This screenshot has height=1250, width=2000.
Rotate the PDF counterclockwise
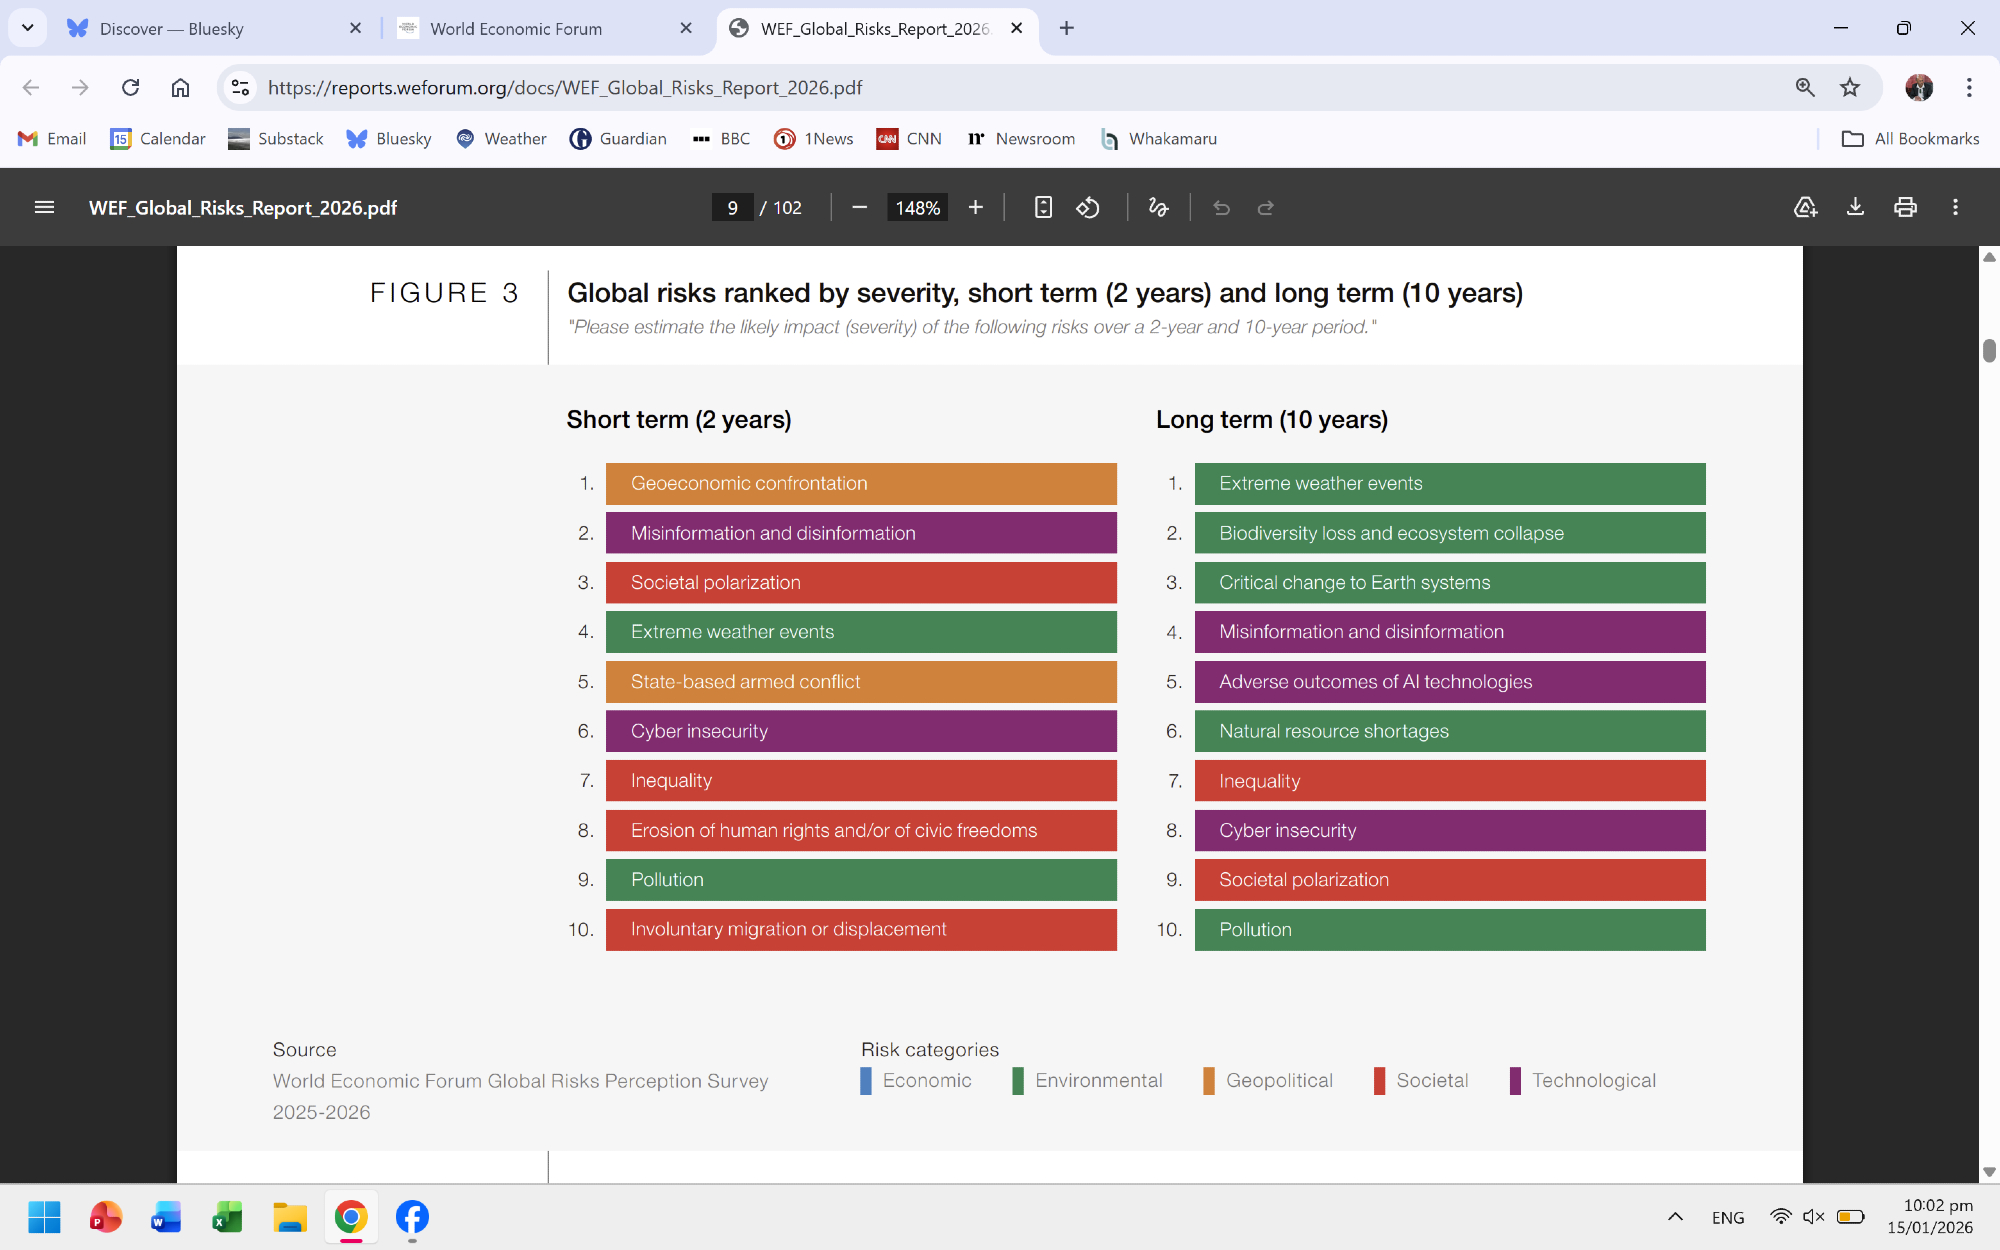click(1088, 207)
